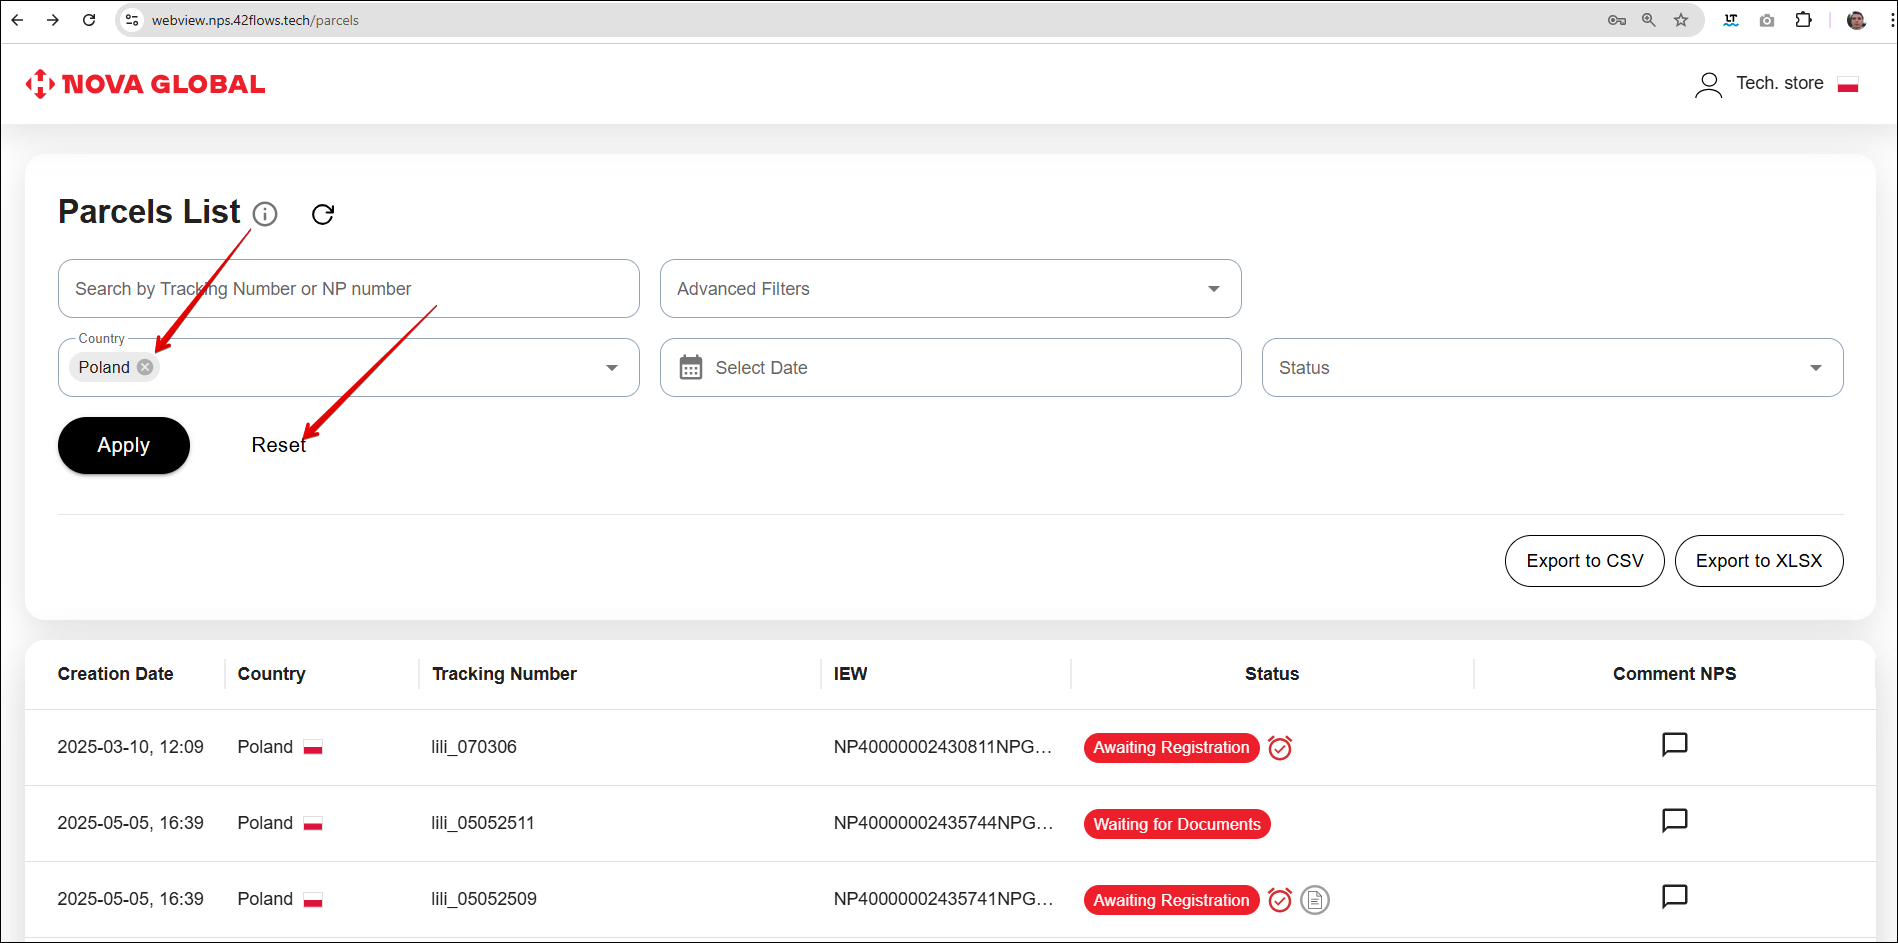Viewport: 1898px width, 943px height.
Task: Click the Reset filters link
Action: click(x=278, y=445)
